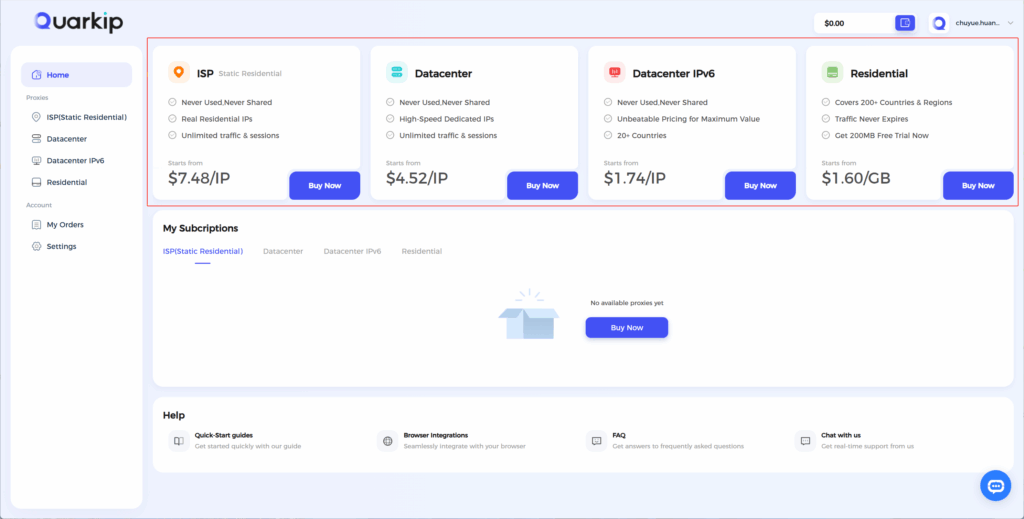Click Buy Now under No available proxies
This screenshot has height=519, width=1024.
[627, 328]
